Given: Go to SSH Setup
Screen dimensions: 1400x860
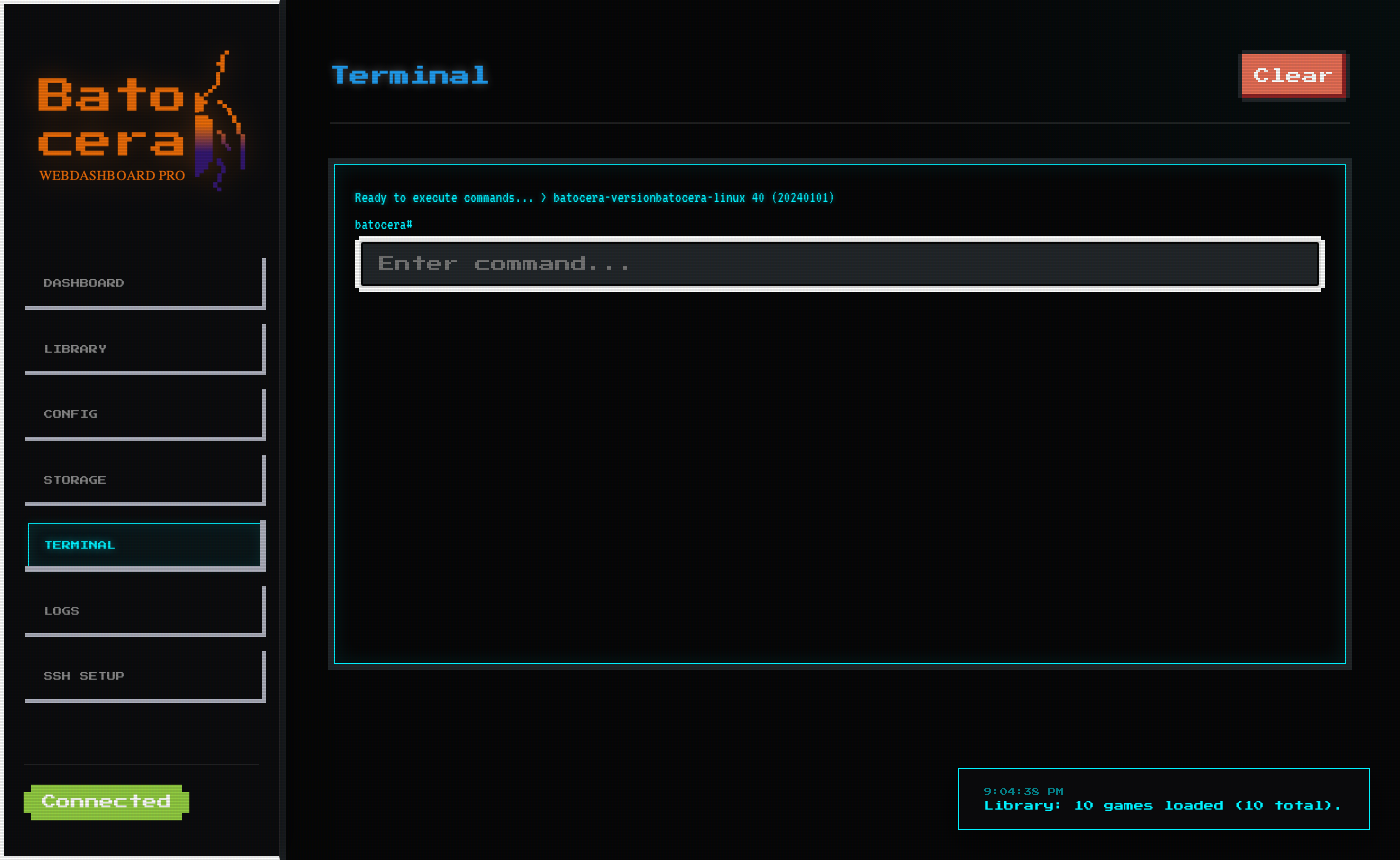Looking at the screenshot, I should pos(144,676).
